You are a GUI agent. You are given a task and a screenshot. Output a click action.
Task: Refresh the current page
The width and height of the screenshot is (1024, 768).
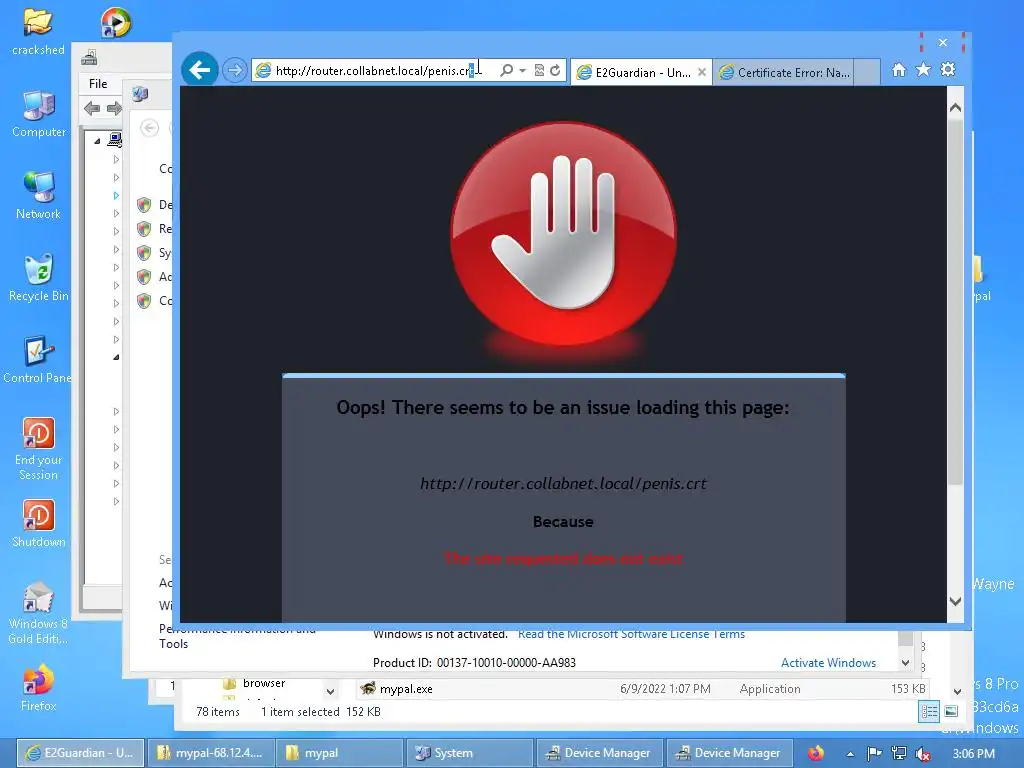(555, 71)
